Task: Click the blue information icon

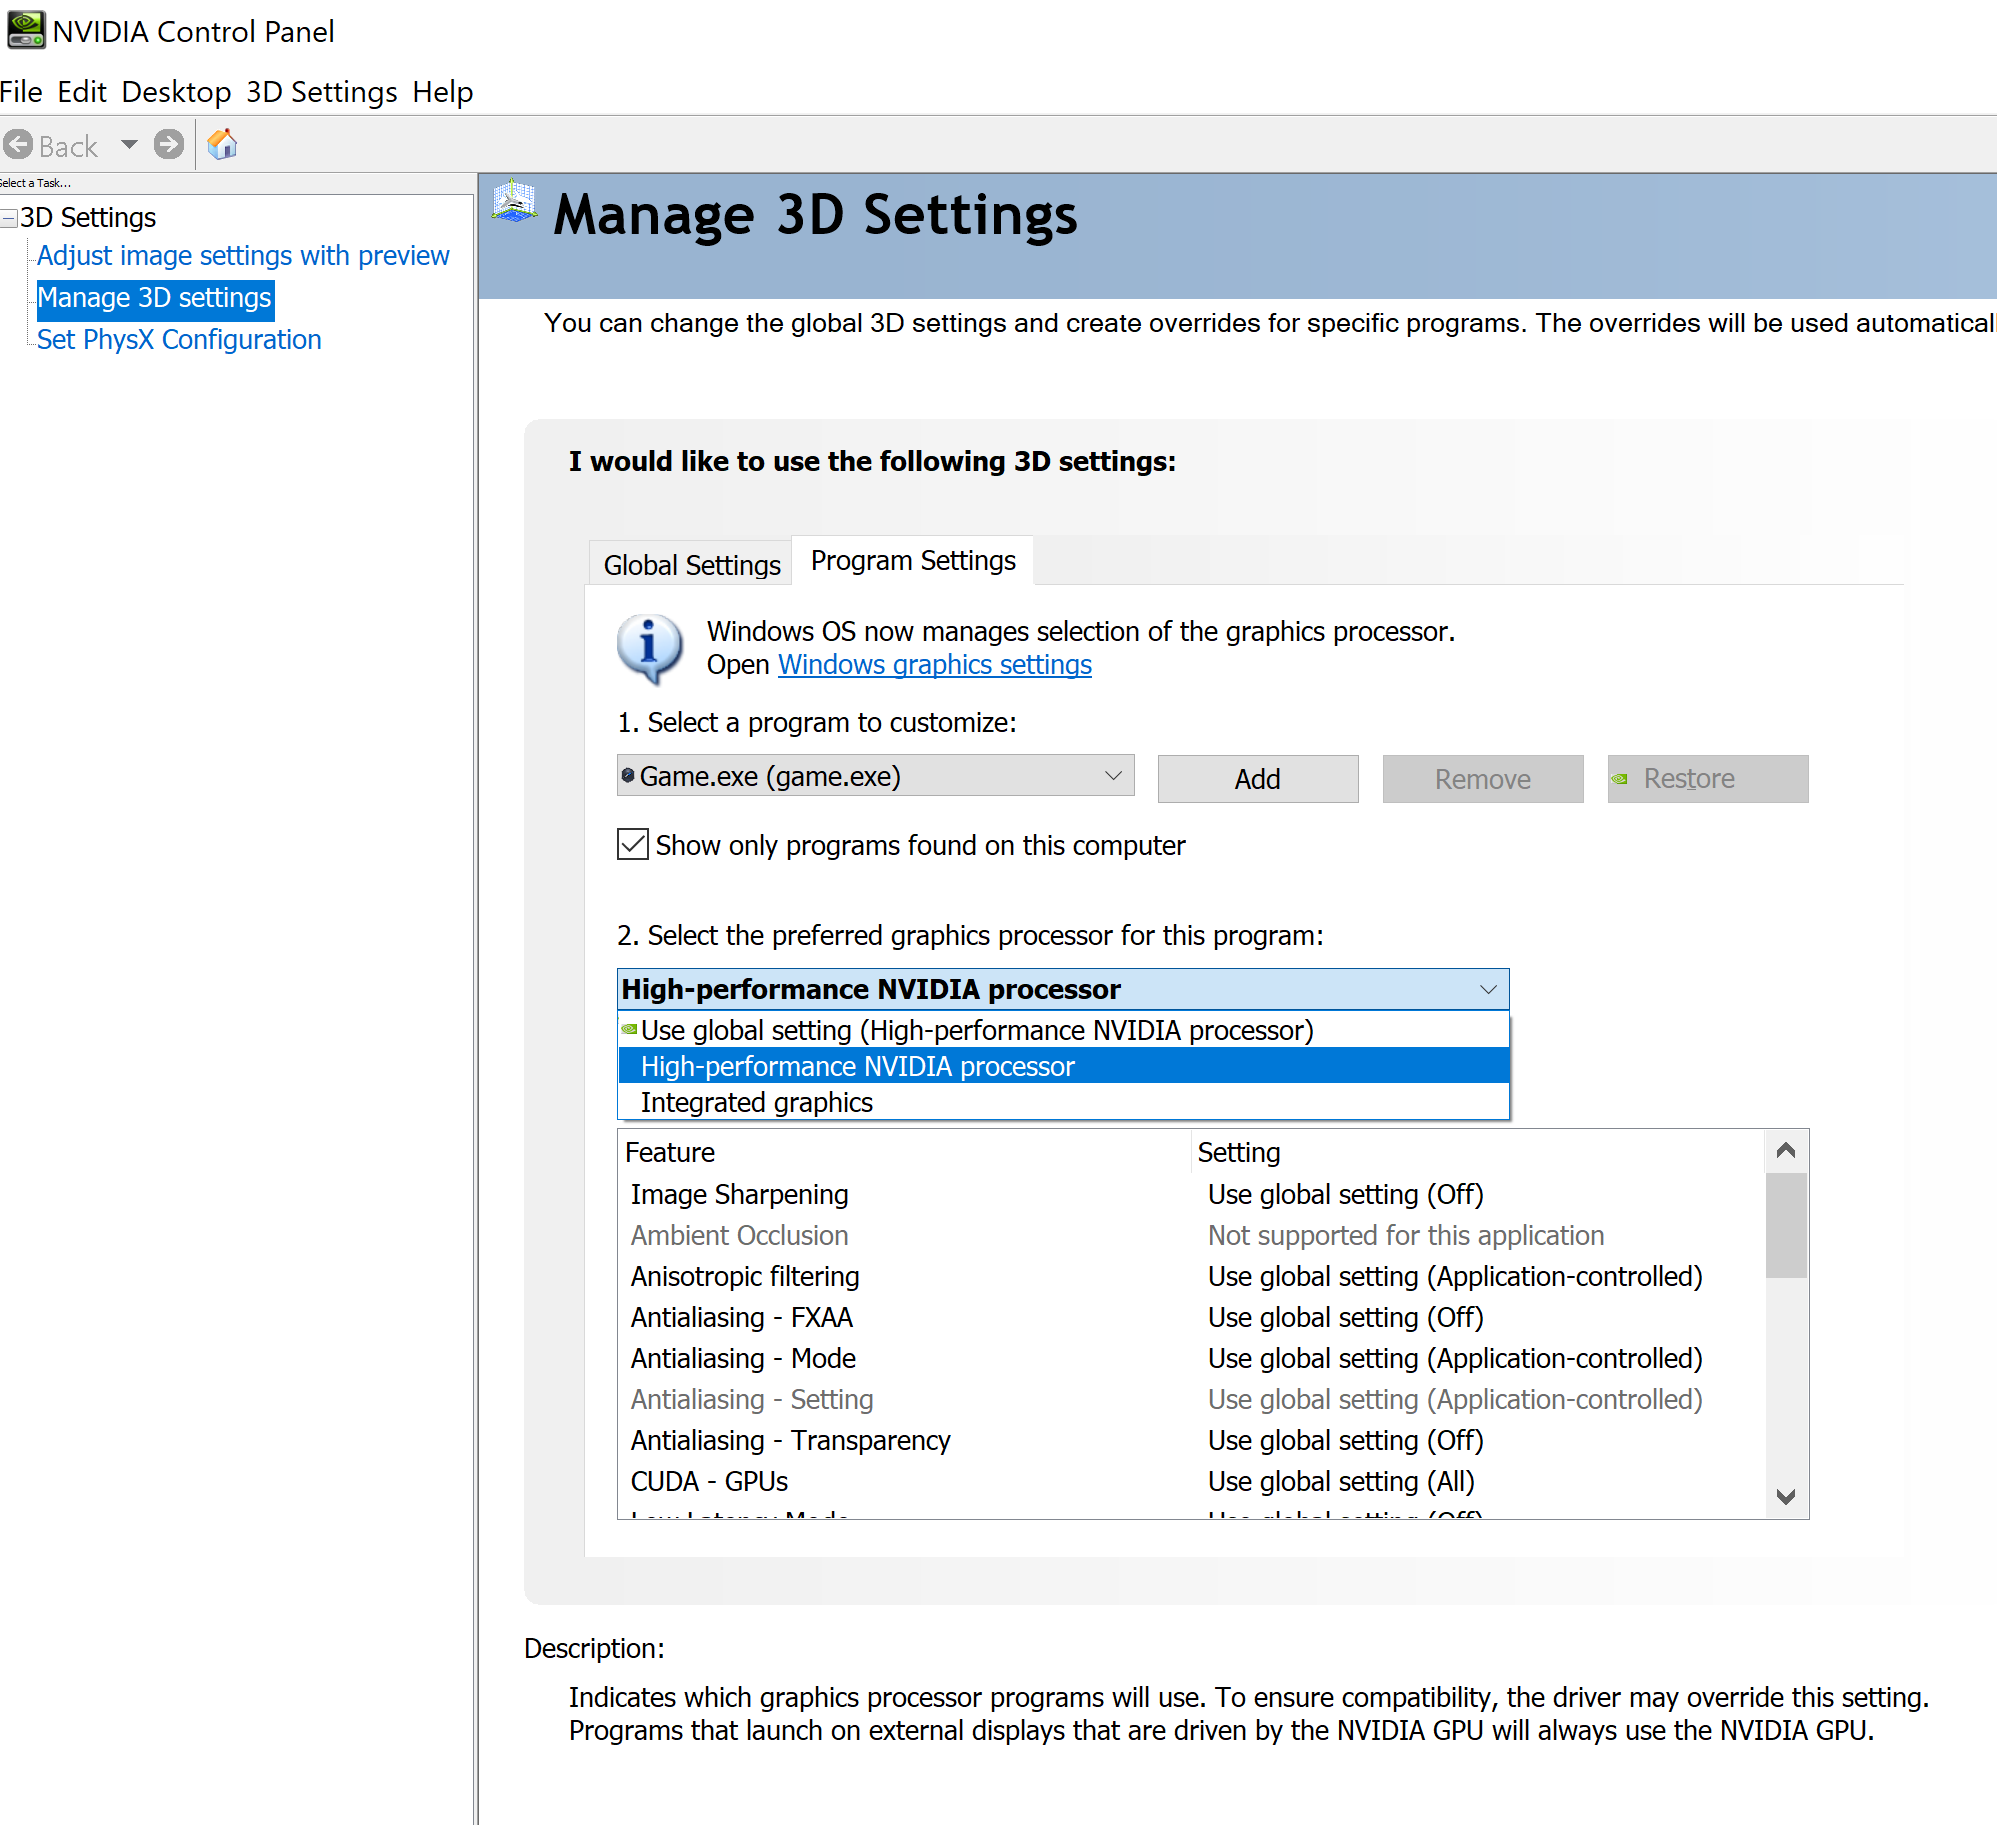Action: tap(650, 648)
